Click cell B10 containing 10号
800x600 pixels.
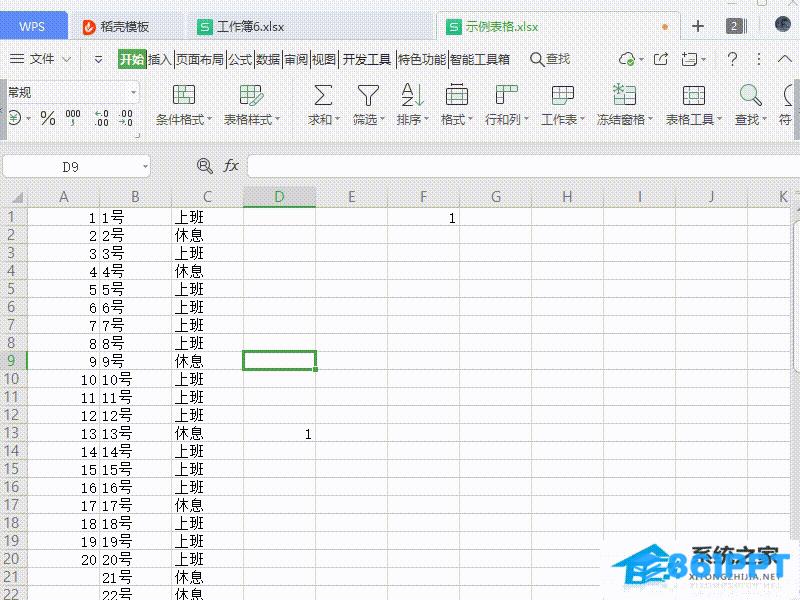click(x=136, y=379)
